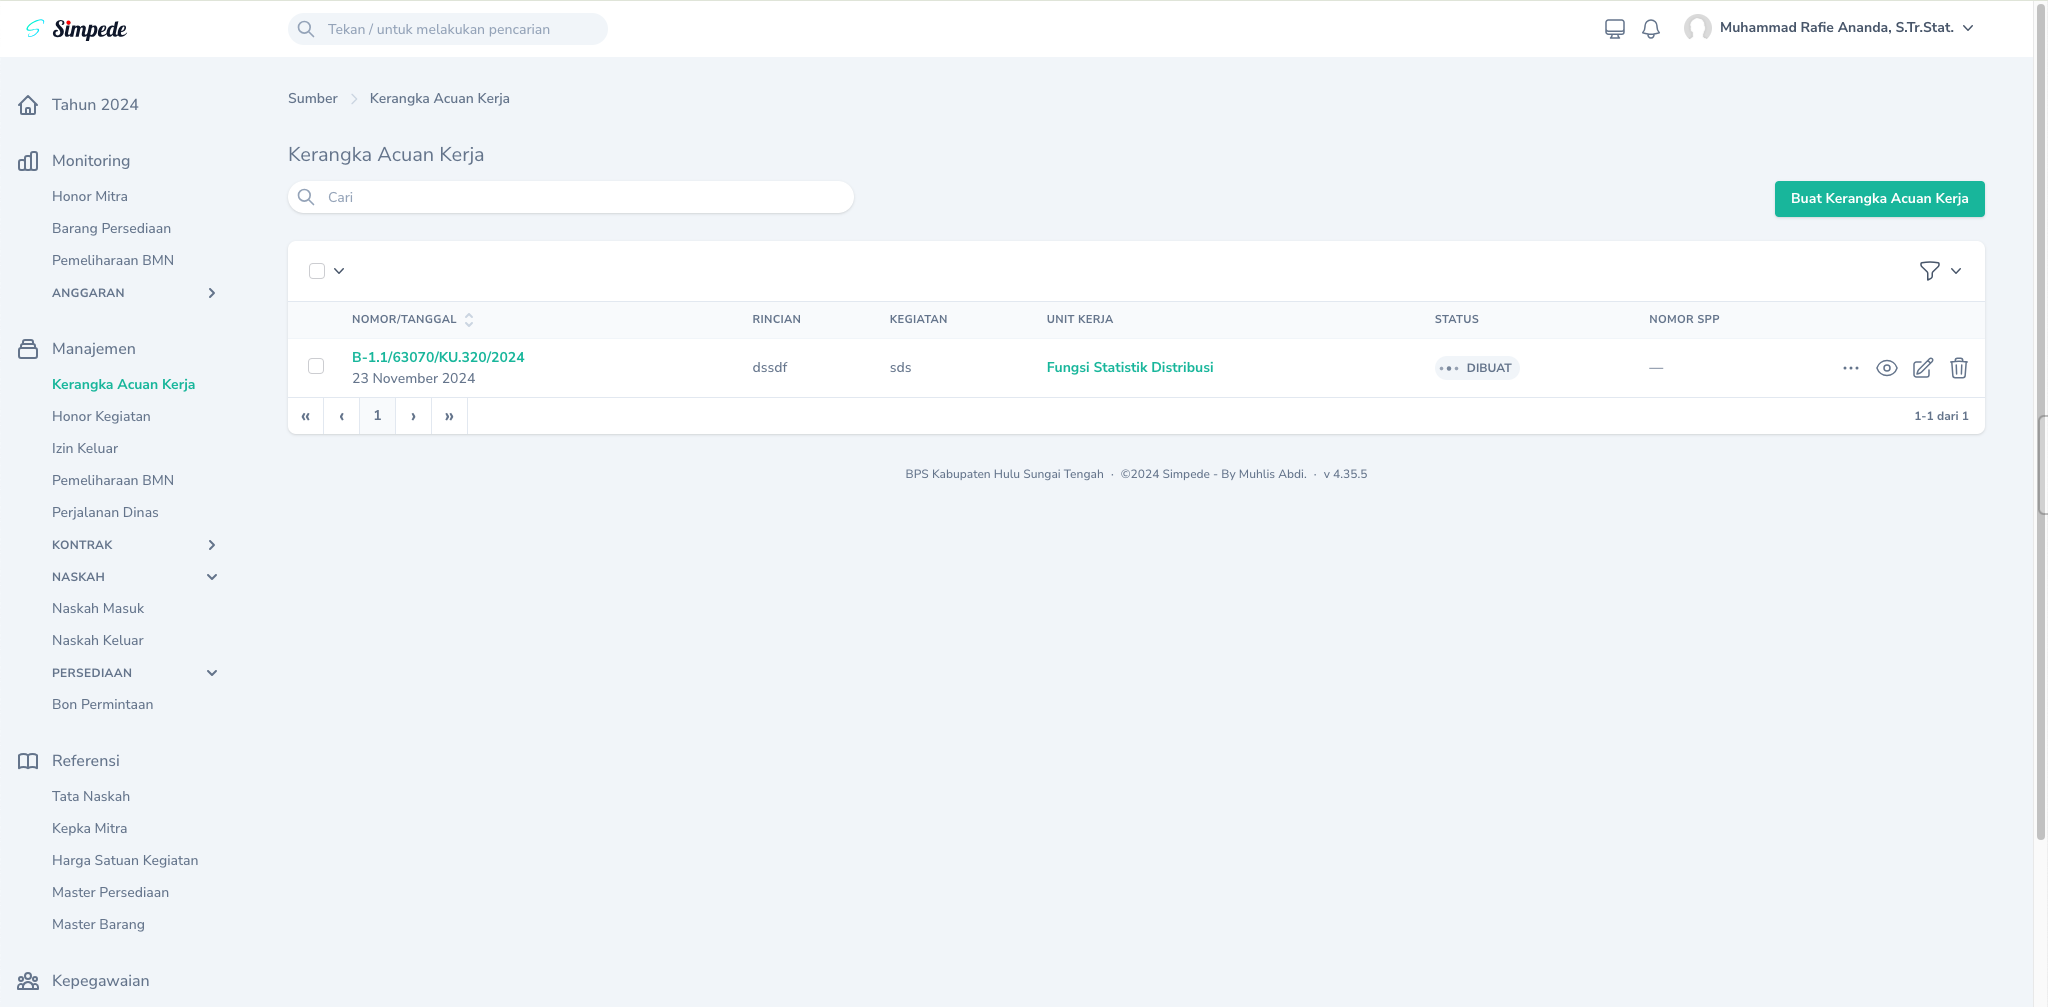The image size is (2048, 1007).
Task: Open the B-1.1/63070/KU.320/2024 link
Action: (x=438, y=358)
